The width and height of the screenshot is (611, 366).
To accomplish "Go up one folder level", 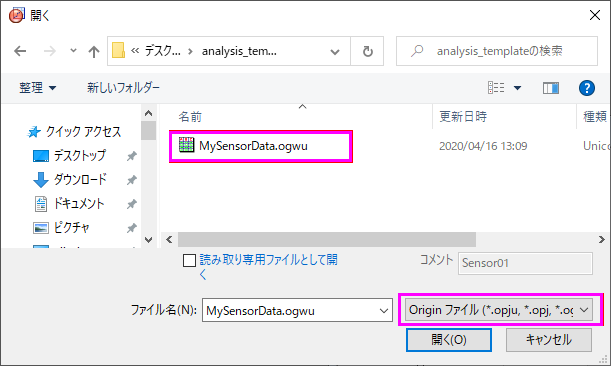I will tap(94, 51).
